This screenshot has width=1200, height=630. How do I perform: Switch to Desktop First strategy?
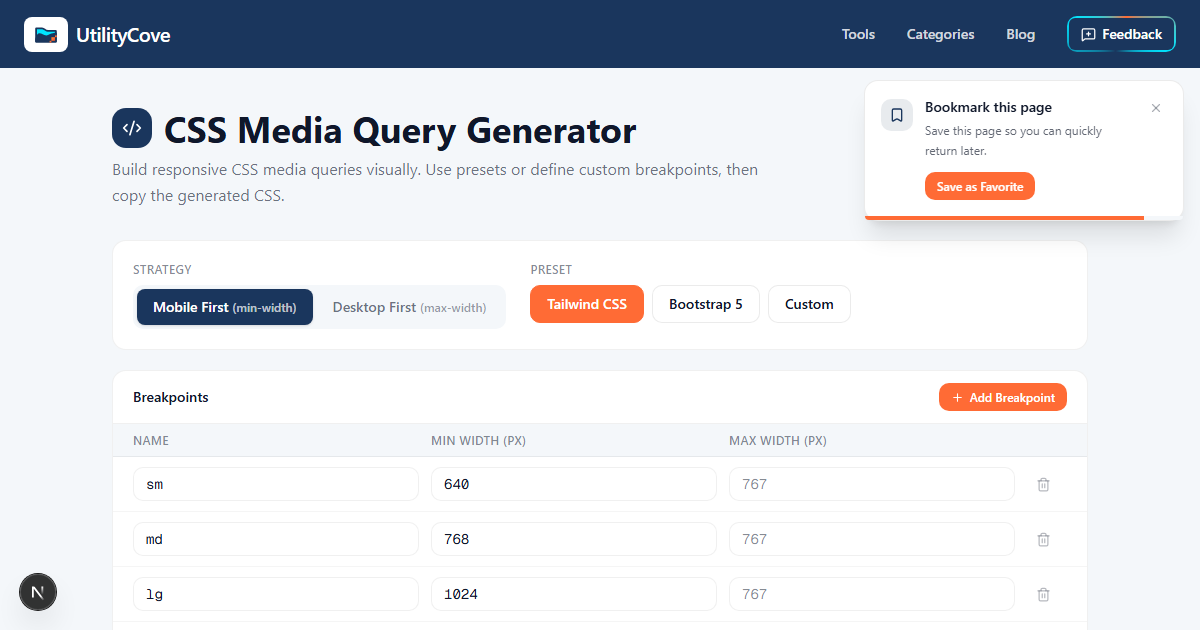point(409,307)
